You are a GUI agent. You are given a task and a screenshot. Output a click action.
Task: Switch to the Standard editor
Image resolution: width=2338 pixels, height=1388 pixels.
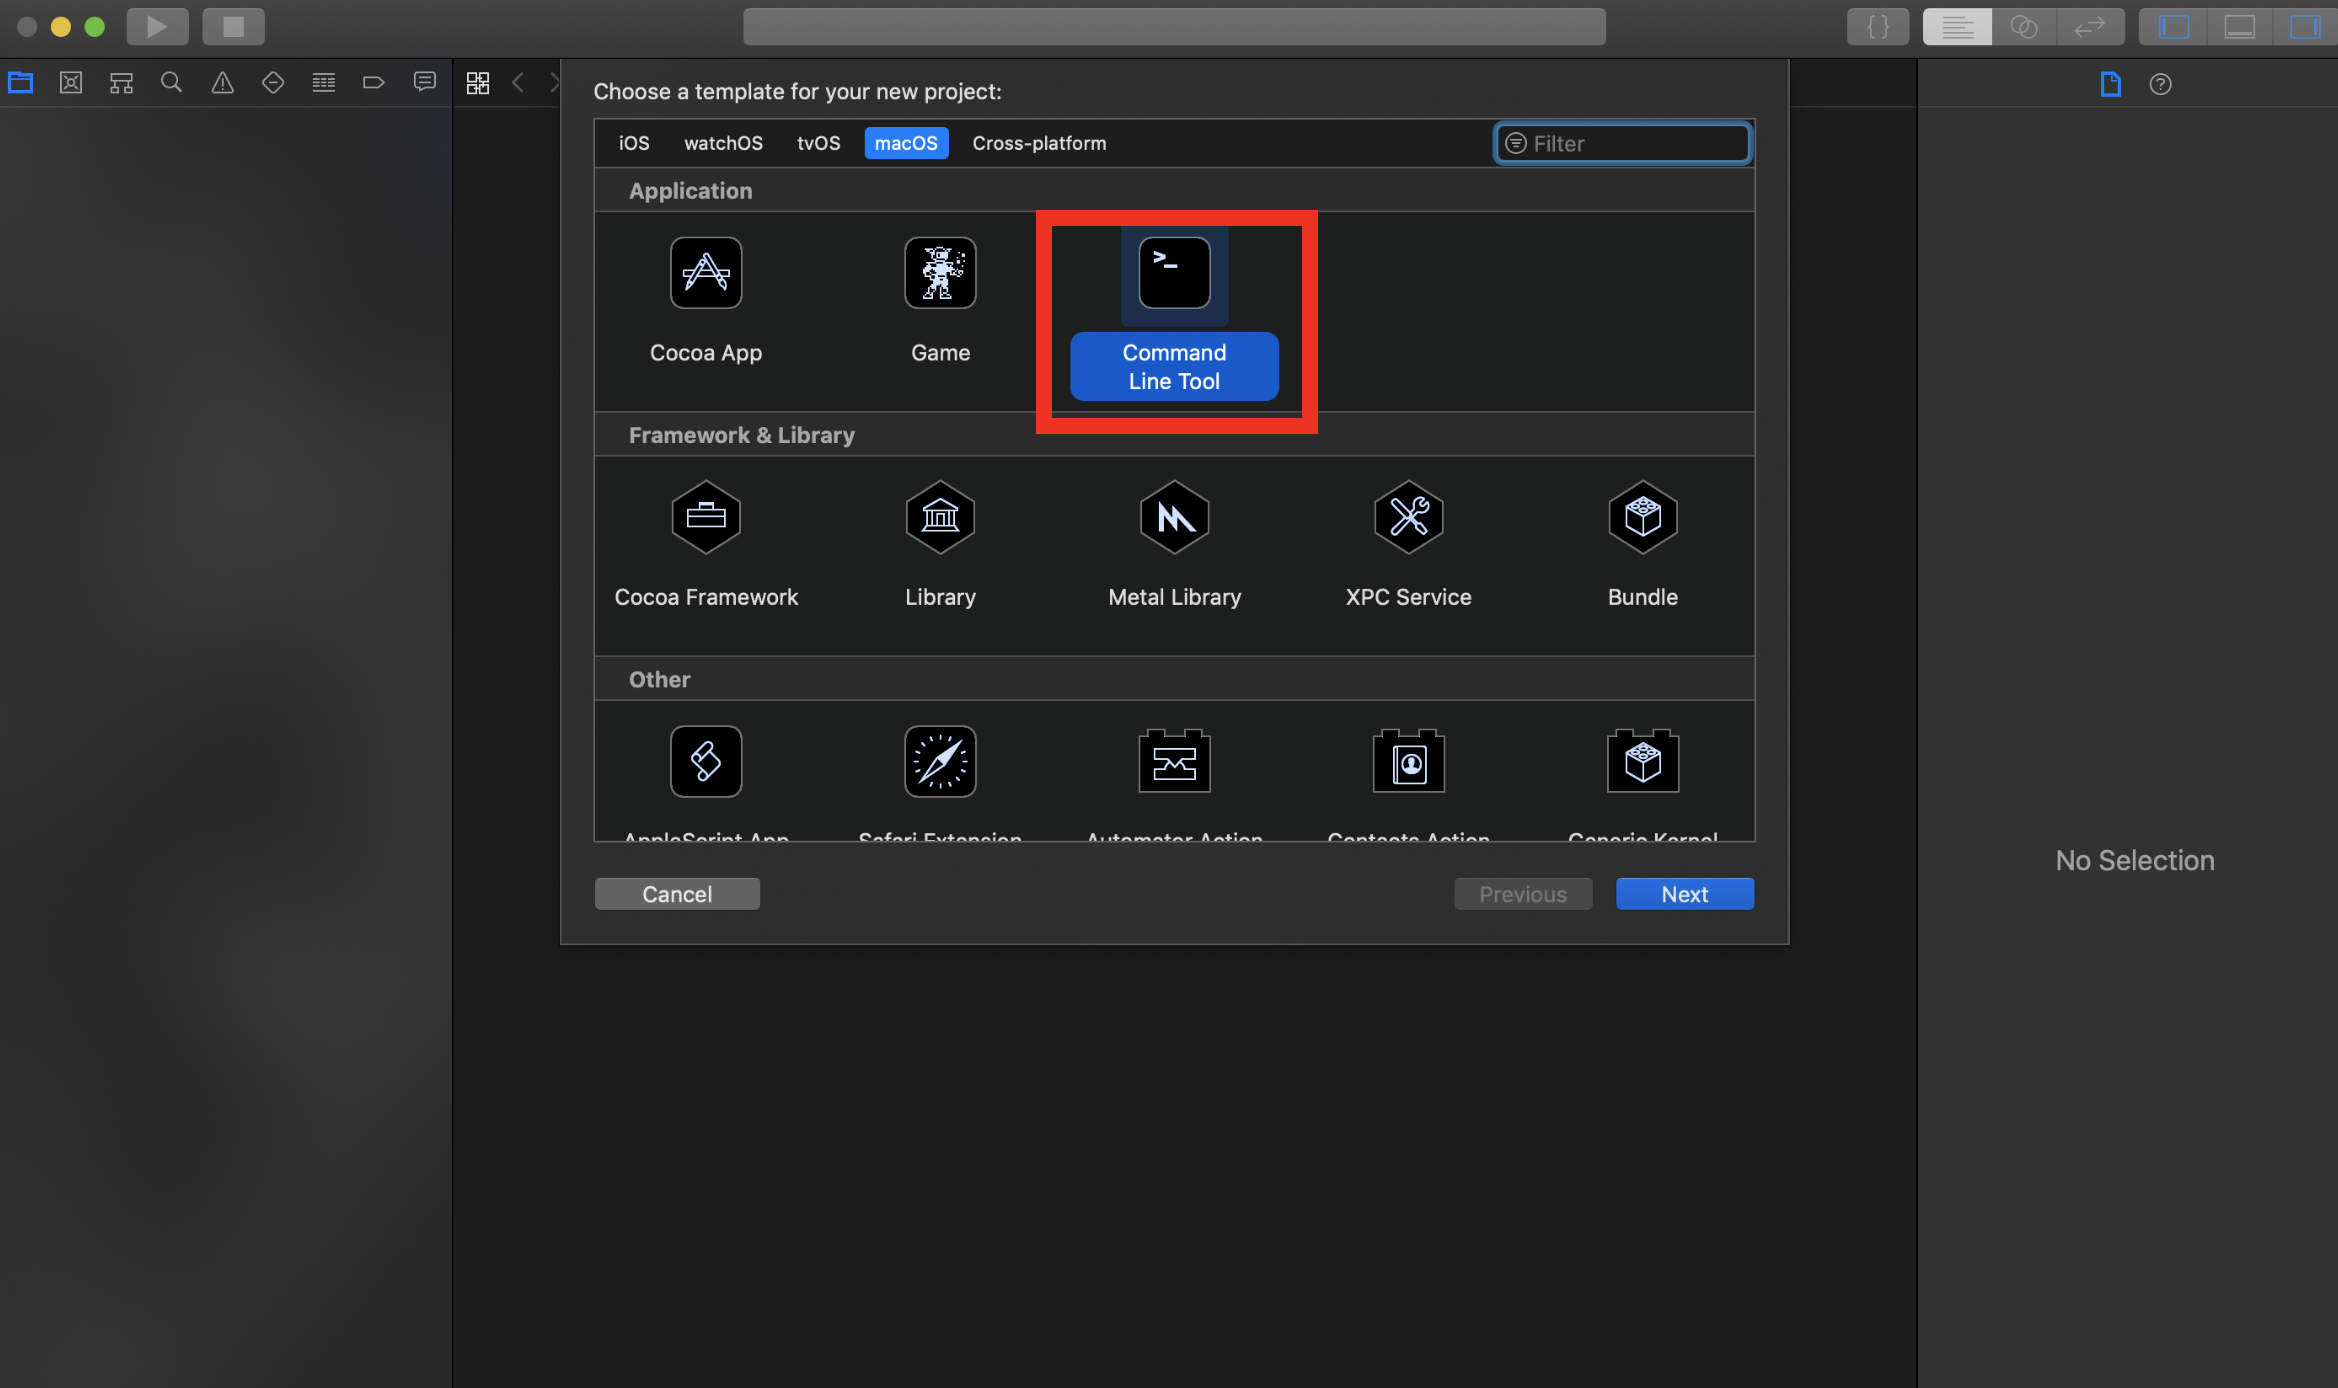click(x=1957, y=27)
